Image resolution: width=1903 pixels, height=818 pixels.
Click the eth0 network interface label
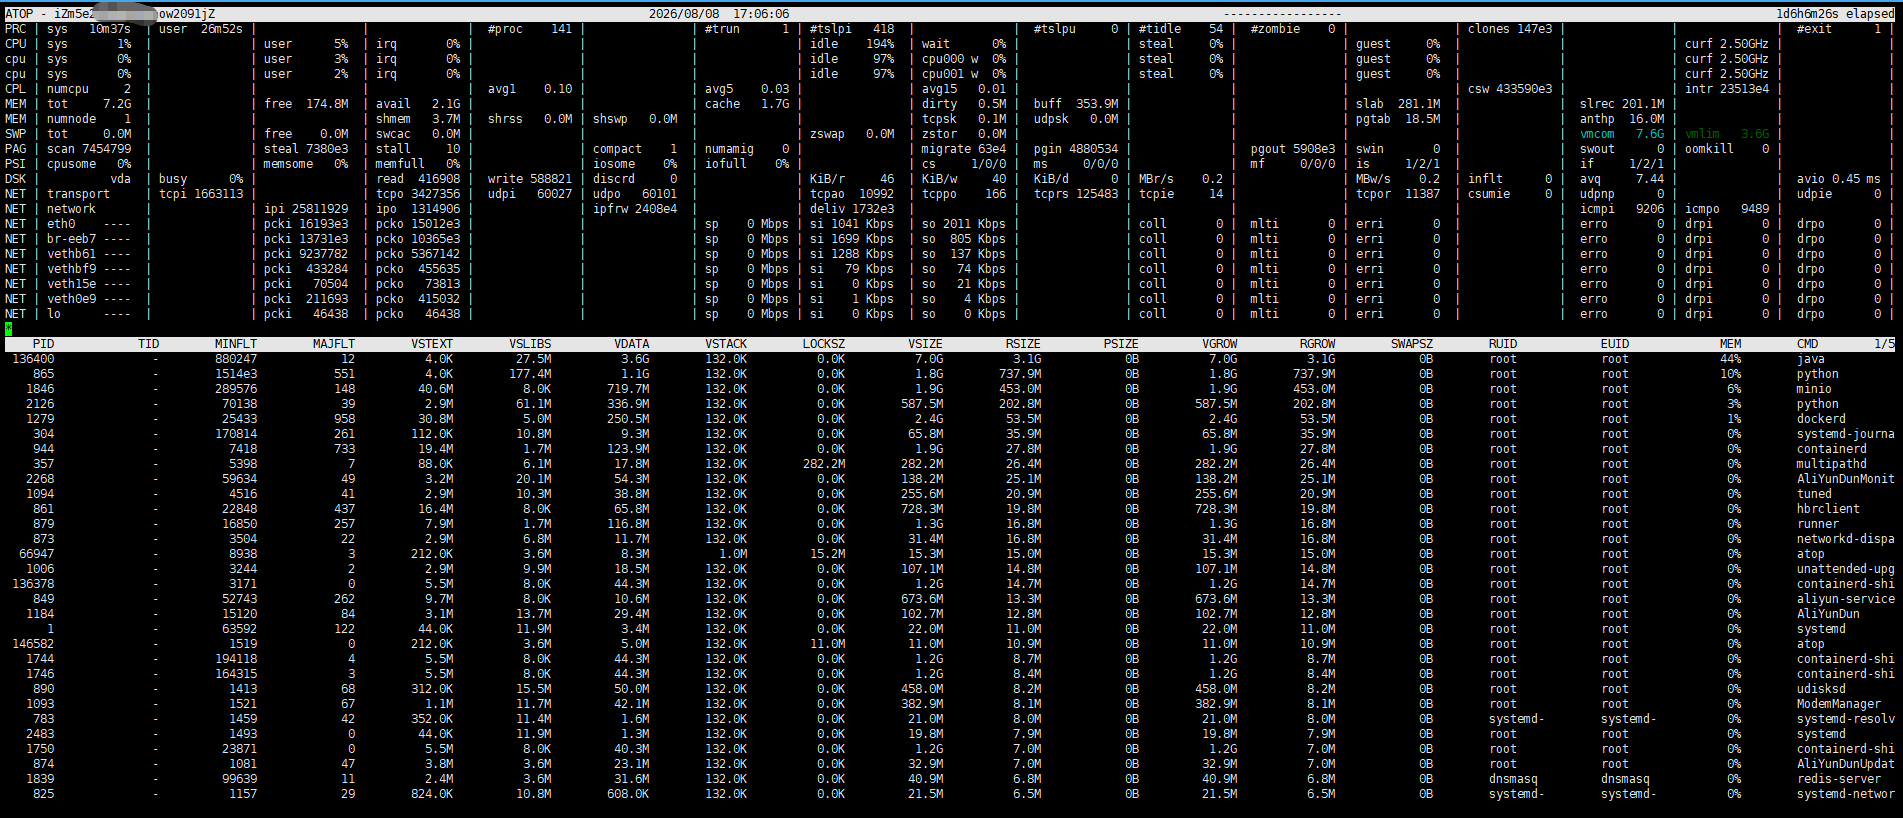tap(61, 224)
